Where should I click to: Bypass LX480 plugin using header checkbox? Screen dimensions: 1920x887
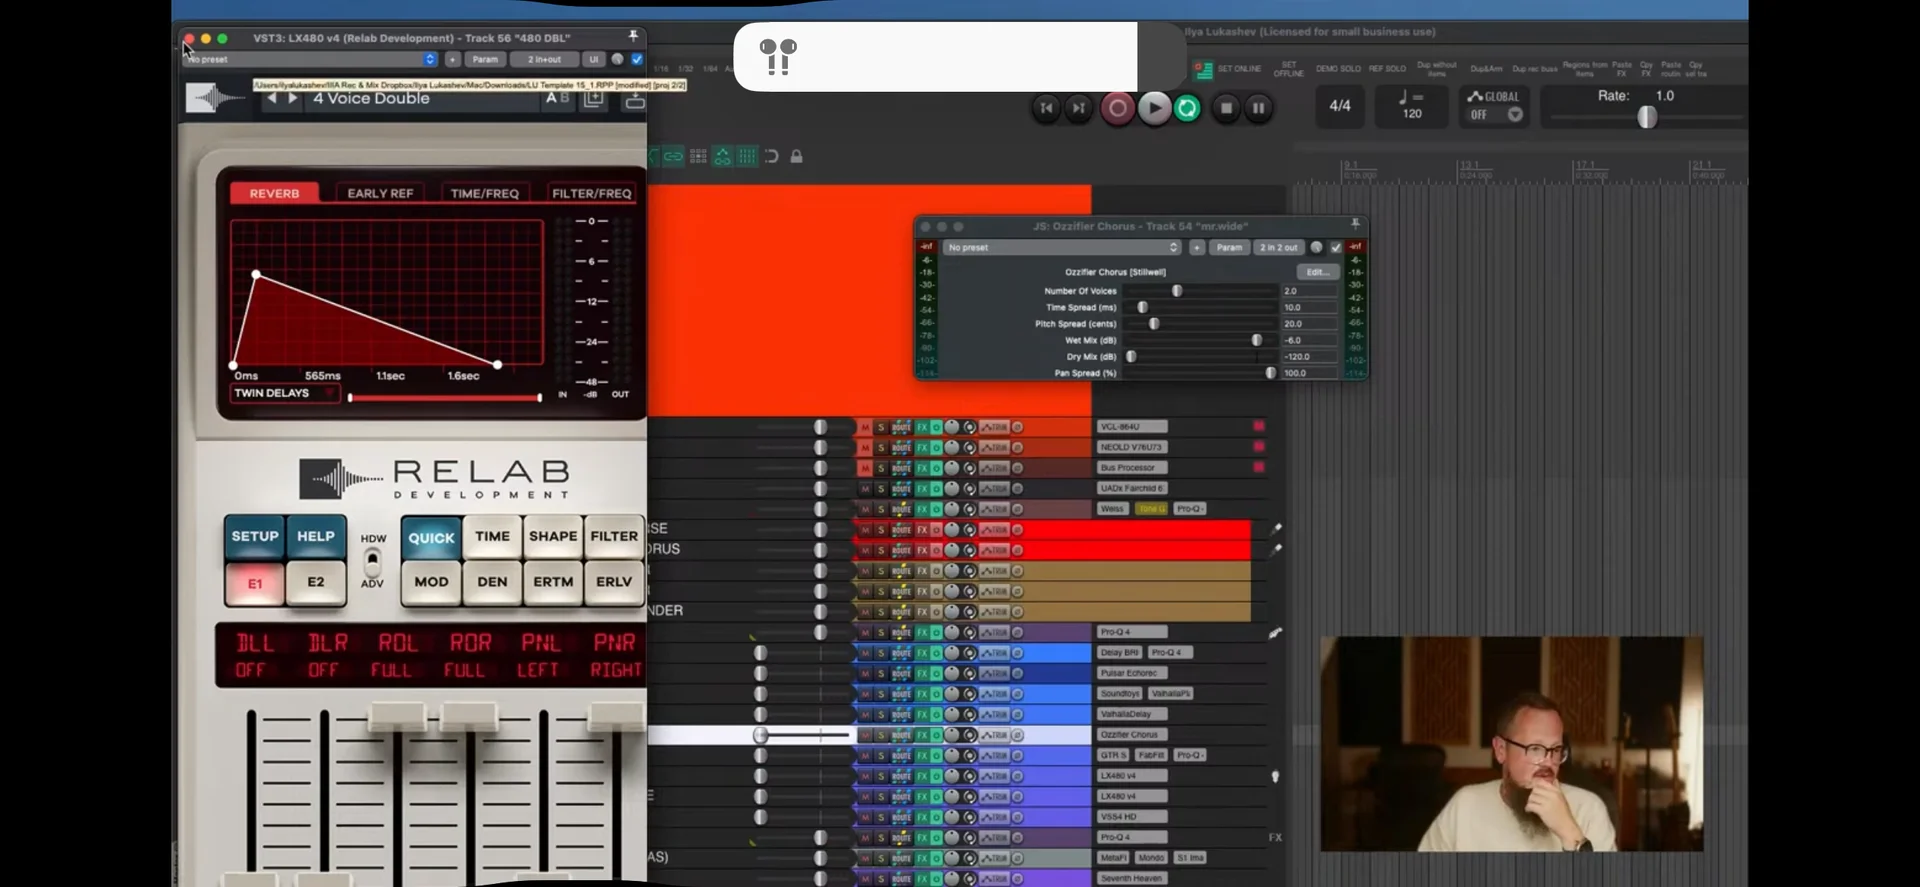pos(637,59)
